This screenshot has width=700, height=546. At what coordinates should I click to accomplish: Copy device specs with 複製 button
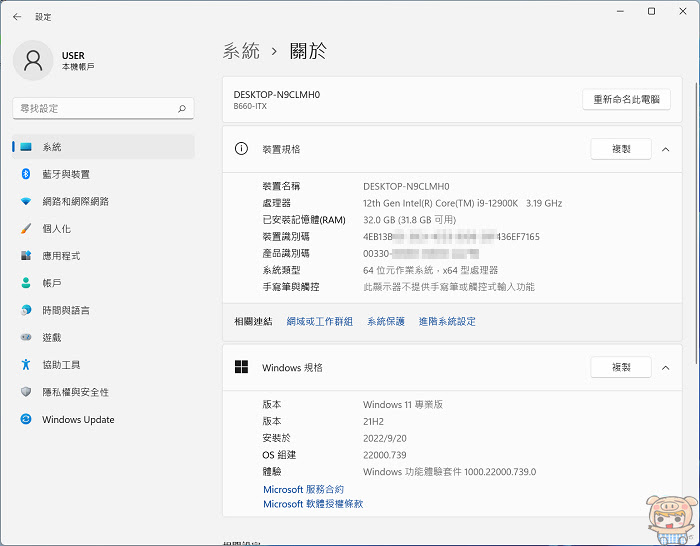pyautogui.click(x=621, y=149)
